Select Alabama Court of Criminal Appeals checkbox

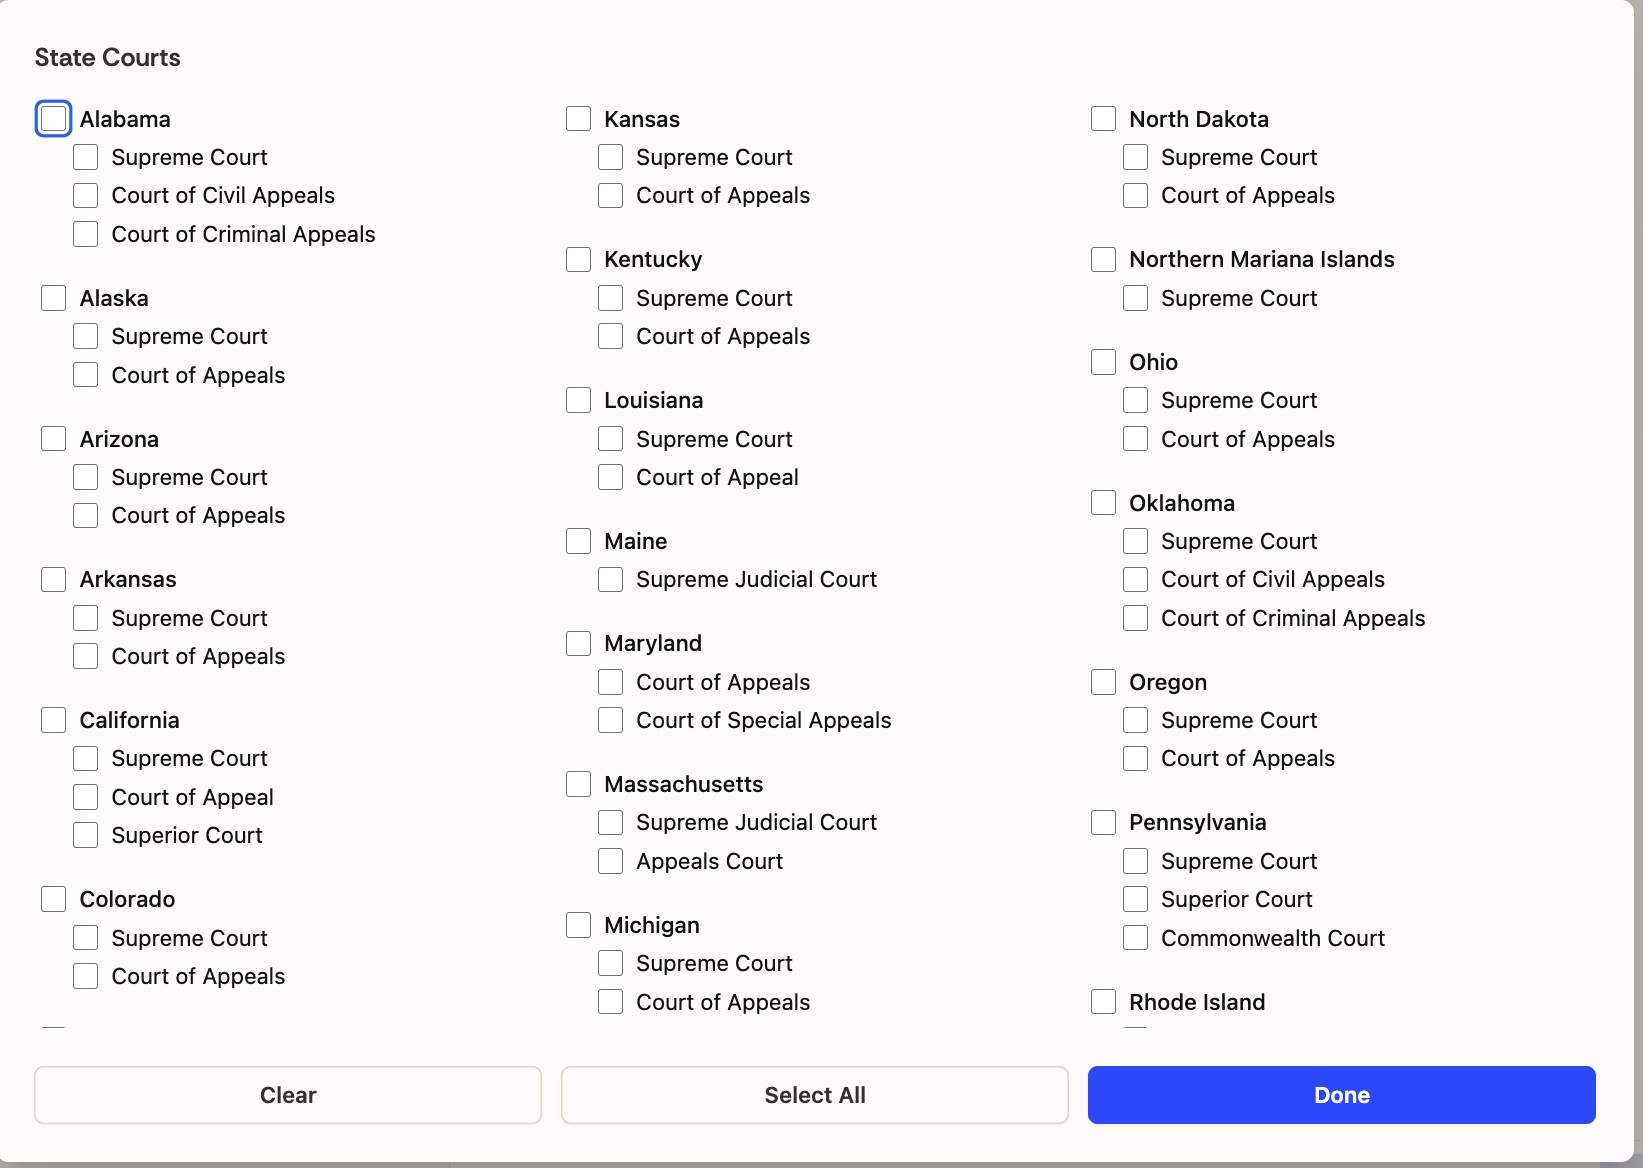[x=86, y=234]
